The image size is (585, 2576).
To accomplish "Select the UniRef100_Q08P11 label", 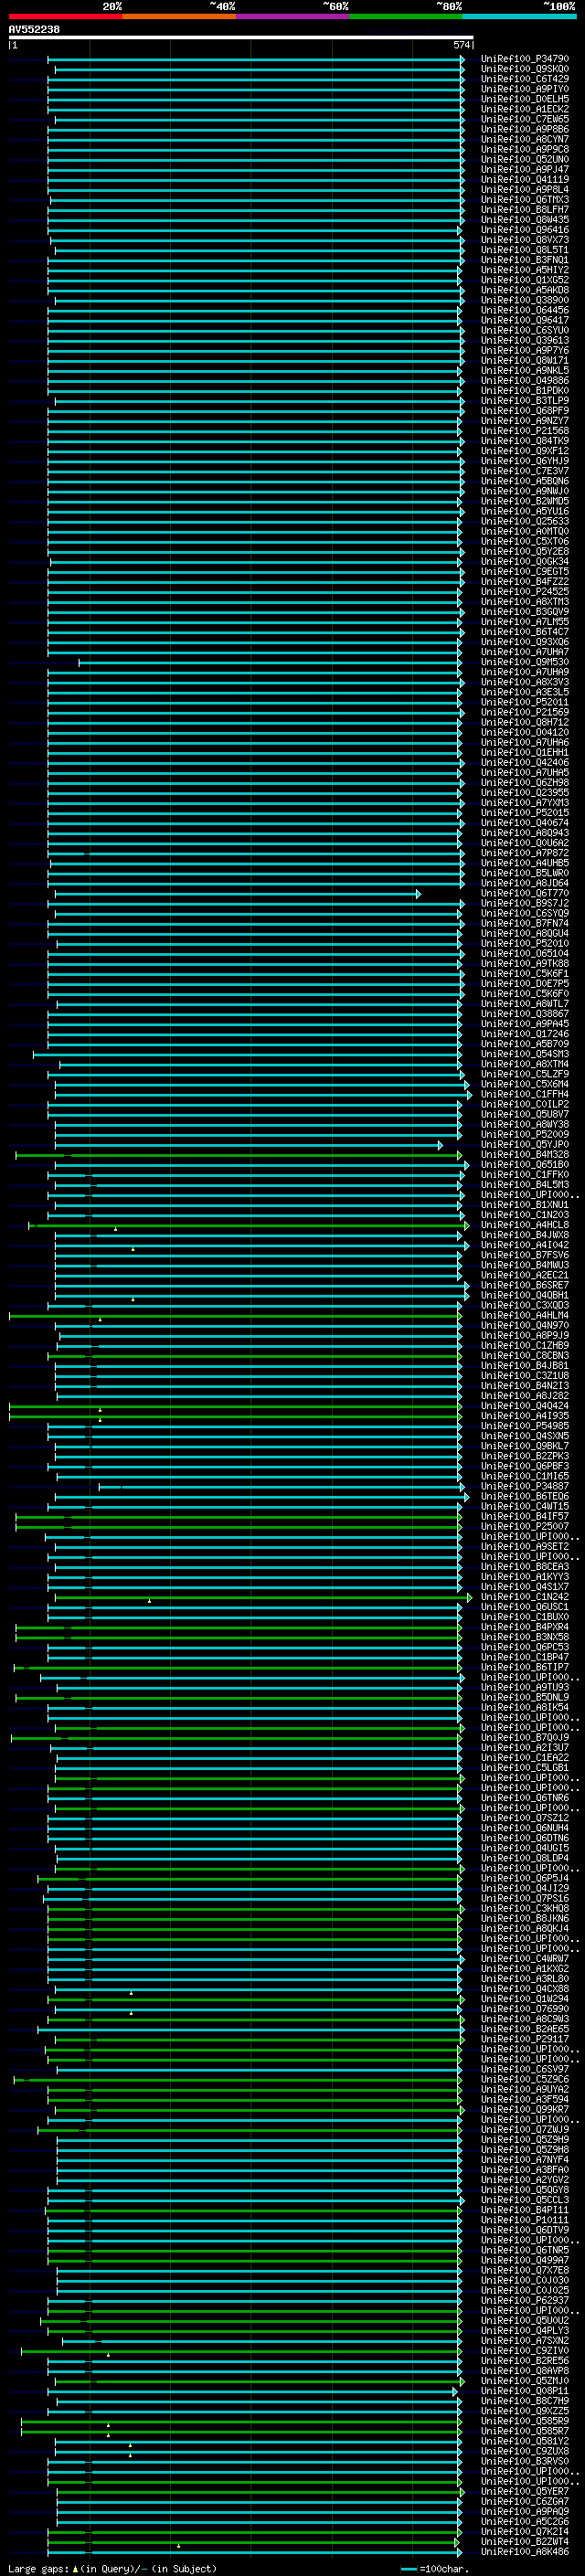I will coord(524,2390).
